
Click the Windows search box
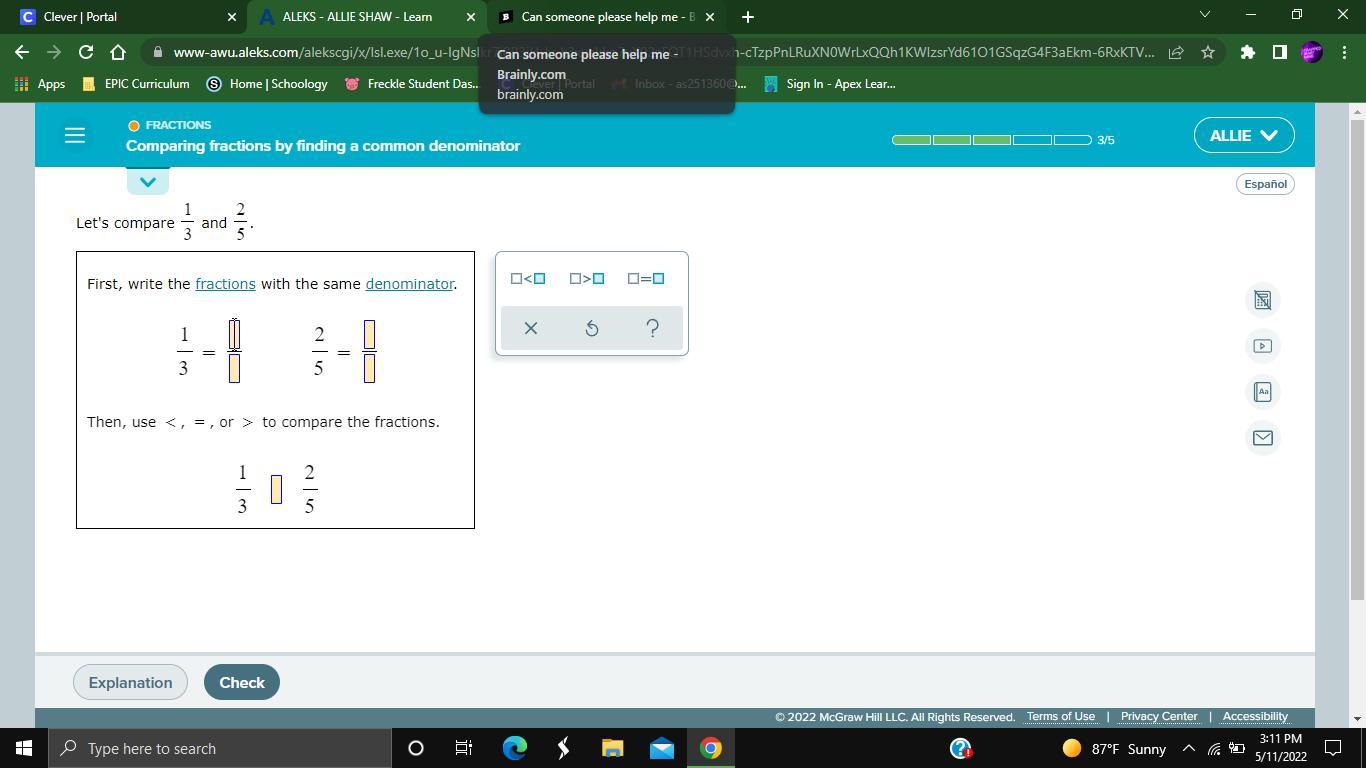point(219,748)
